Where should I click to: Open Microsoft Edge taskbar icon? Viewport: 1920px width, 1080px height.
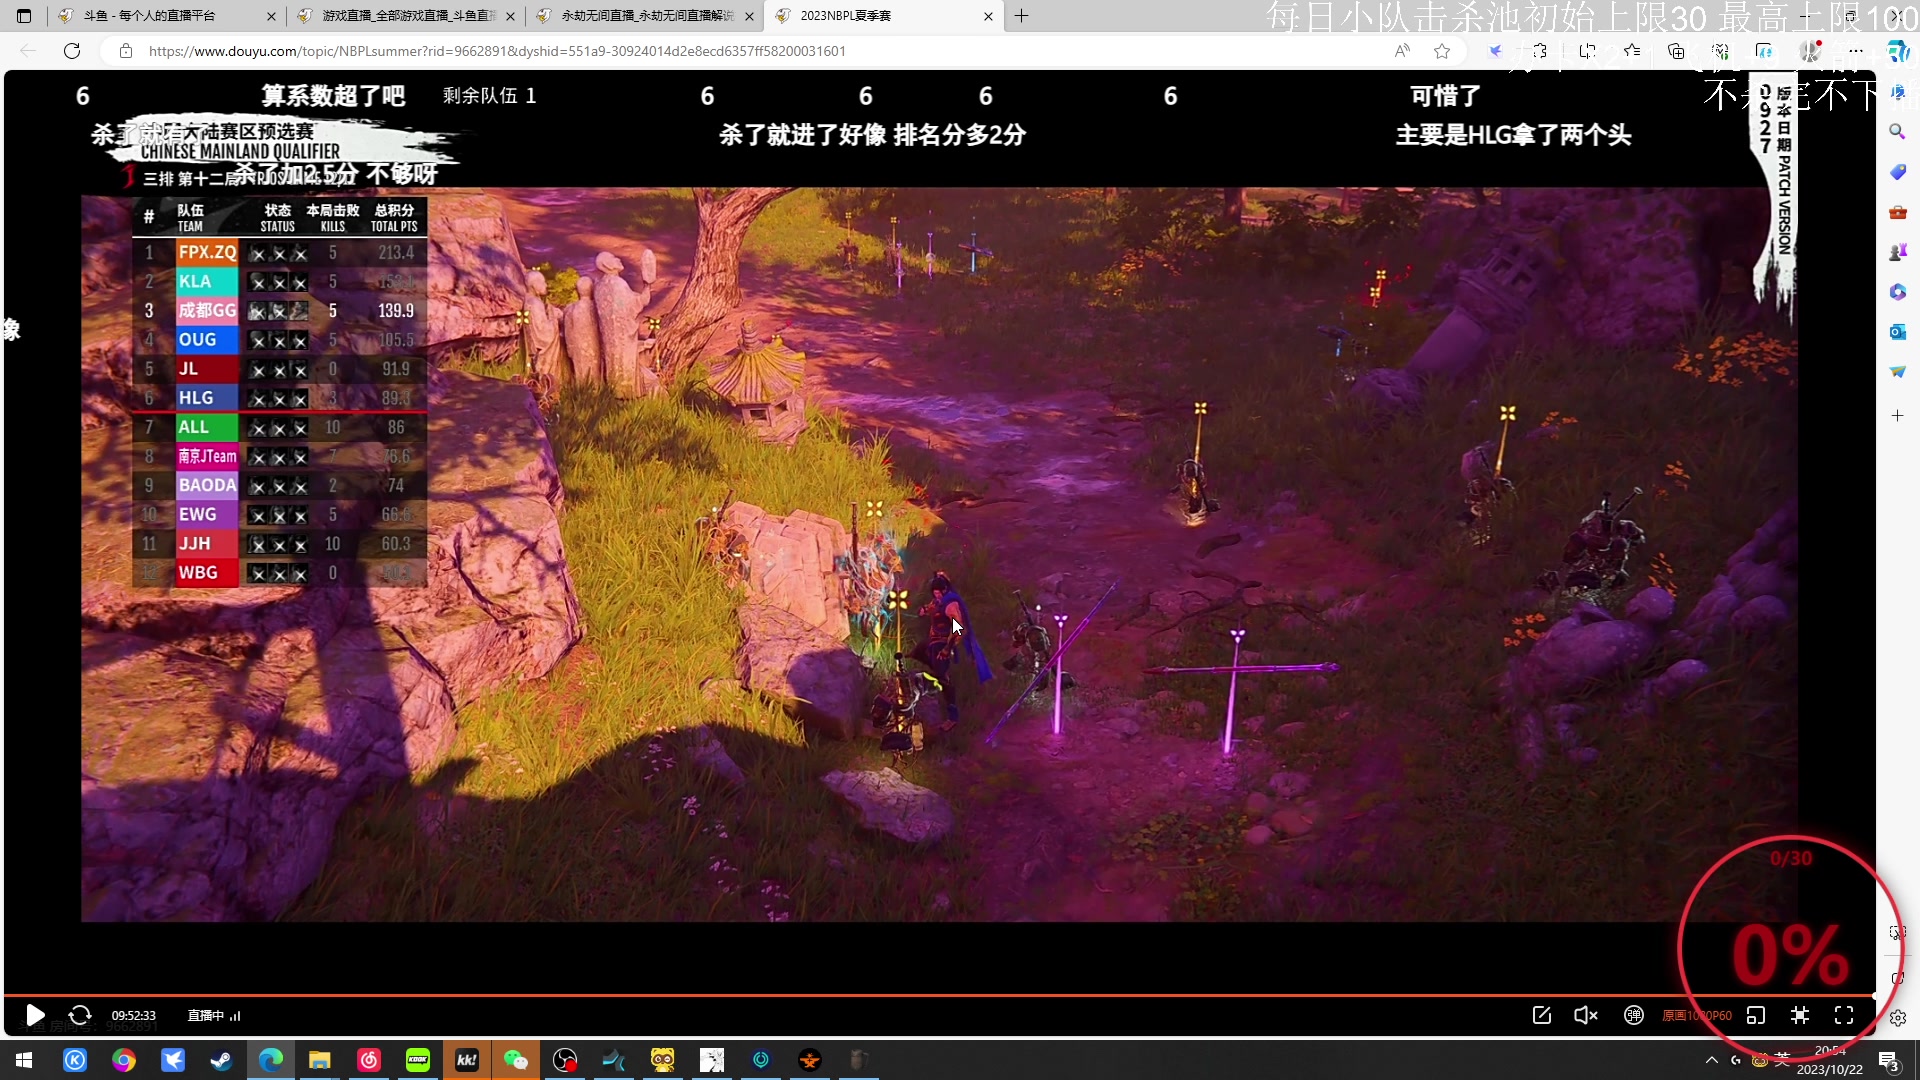[x=271, y=1060]
